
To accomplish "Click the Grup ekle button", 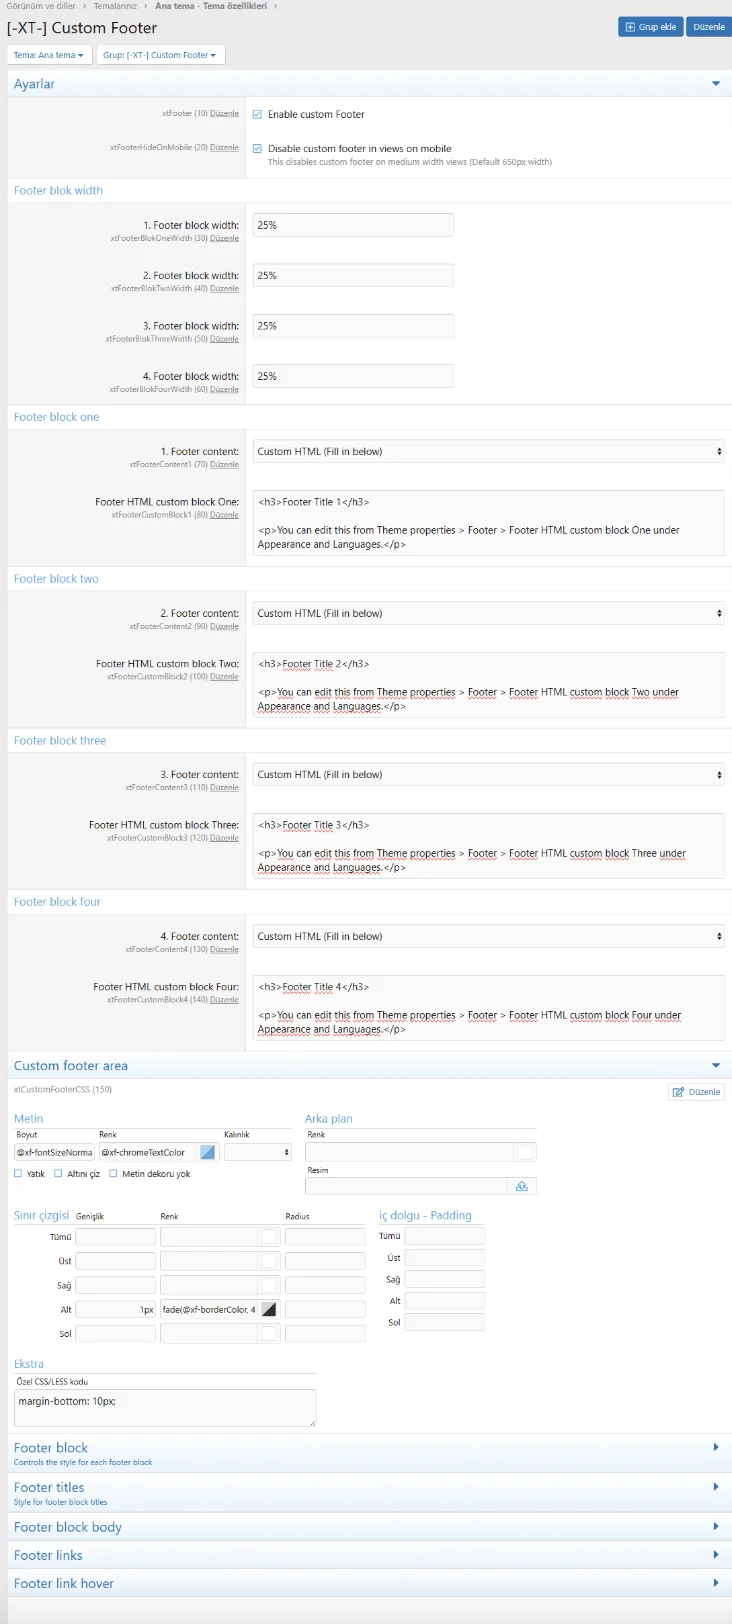I will pyautogui.click(x=650, y=27).
